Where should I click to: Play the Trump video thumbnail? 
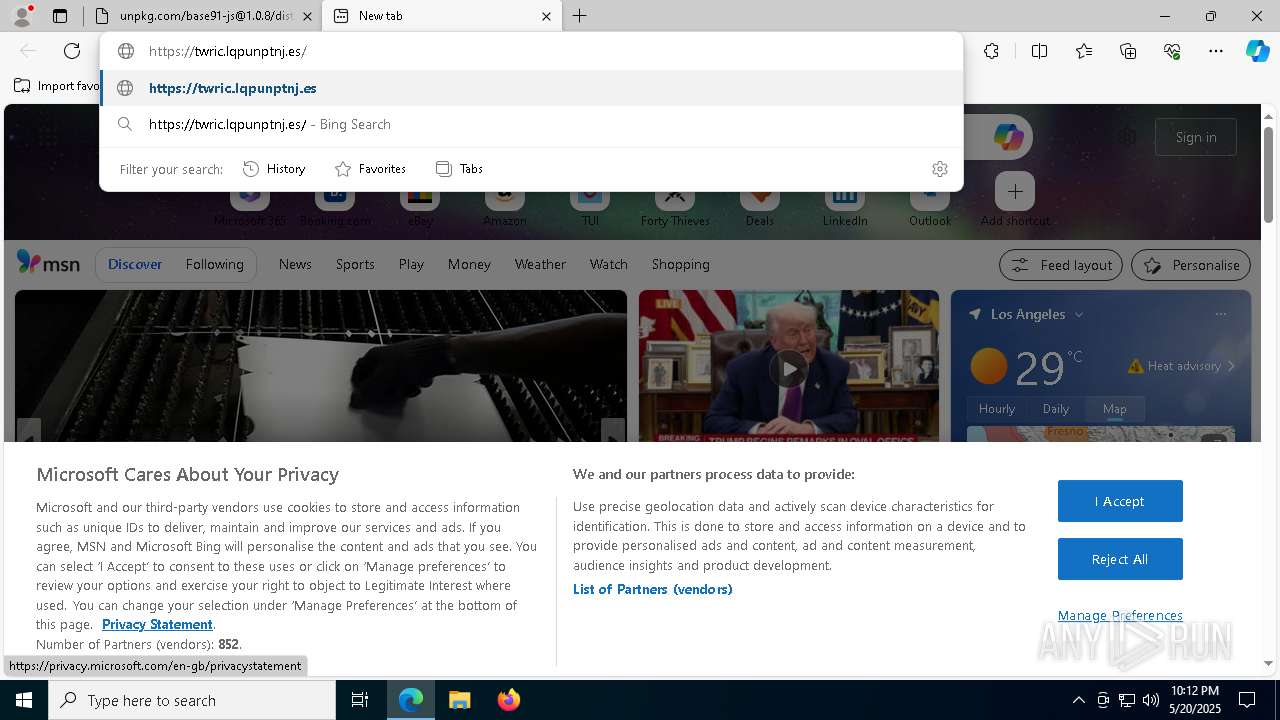tap(789, 368)
